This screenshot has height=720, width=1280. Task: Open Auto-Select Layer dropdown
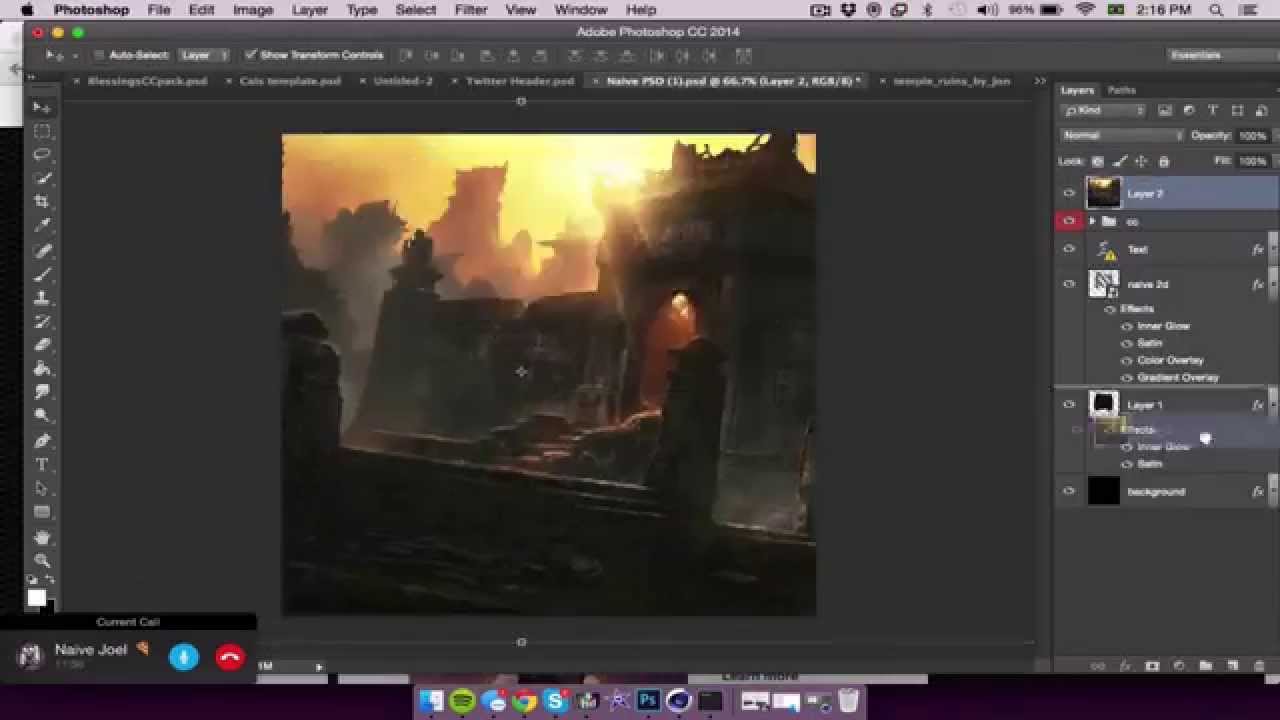point(204,56)
